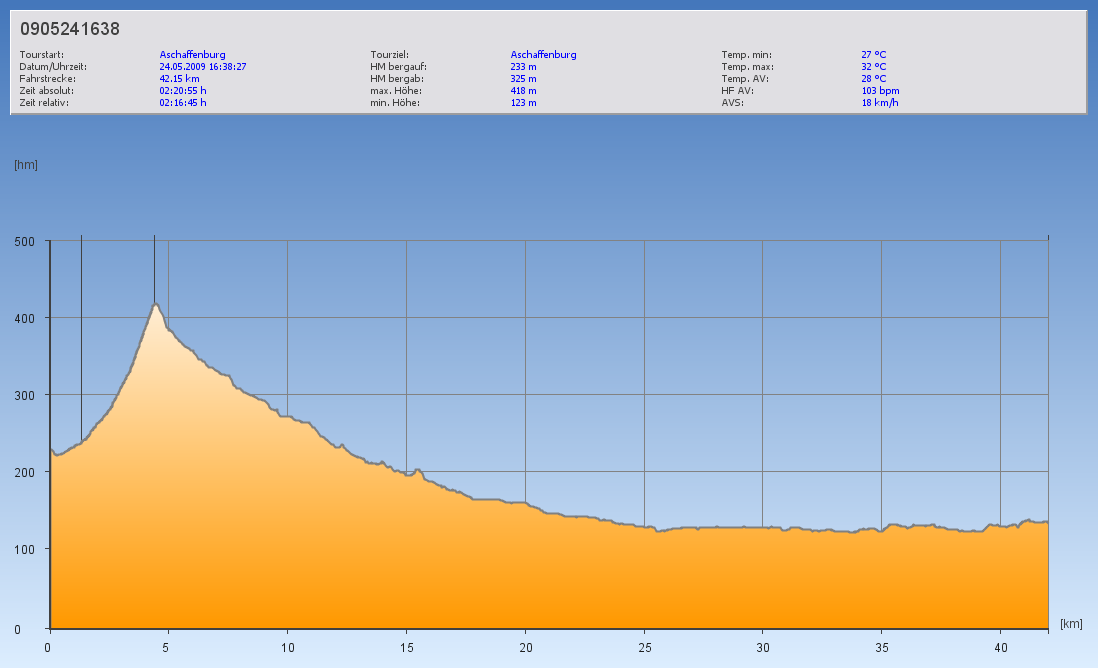Select the Zeit absolut value 02:20:55 h
1098x668 pixels.
point(183,91)
